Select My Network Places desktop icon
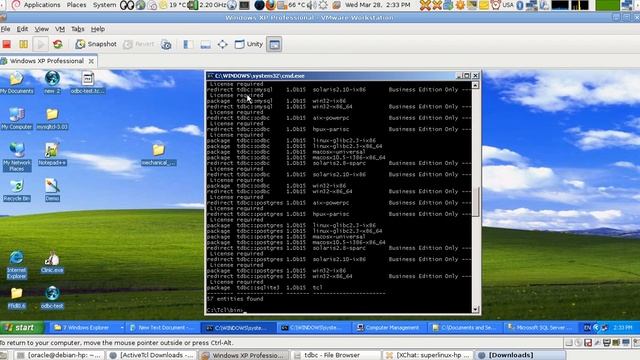 tap(17, 157)
